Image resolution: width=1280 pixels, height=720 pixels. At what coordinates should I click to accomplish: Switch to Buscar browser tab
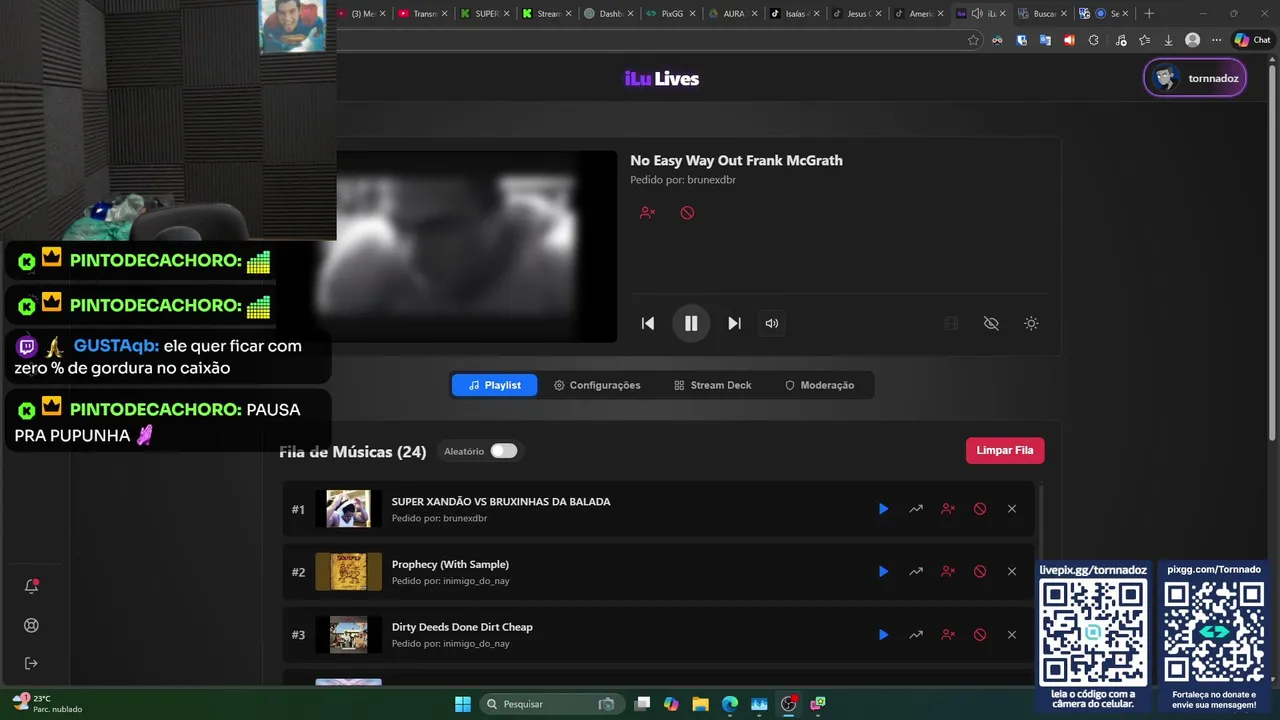coord(1042,13)
